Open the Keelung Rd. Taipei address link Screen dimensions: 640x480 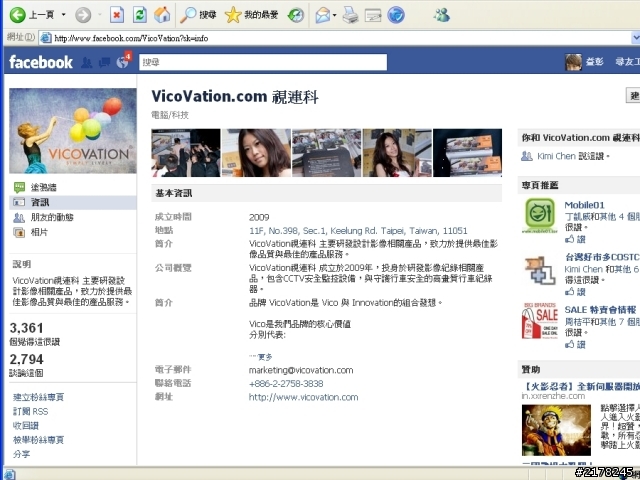(358, 231)
